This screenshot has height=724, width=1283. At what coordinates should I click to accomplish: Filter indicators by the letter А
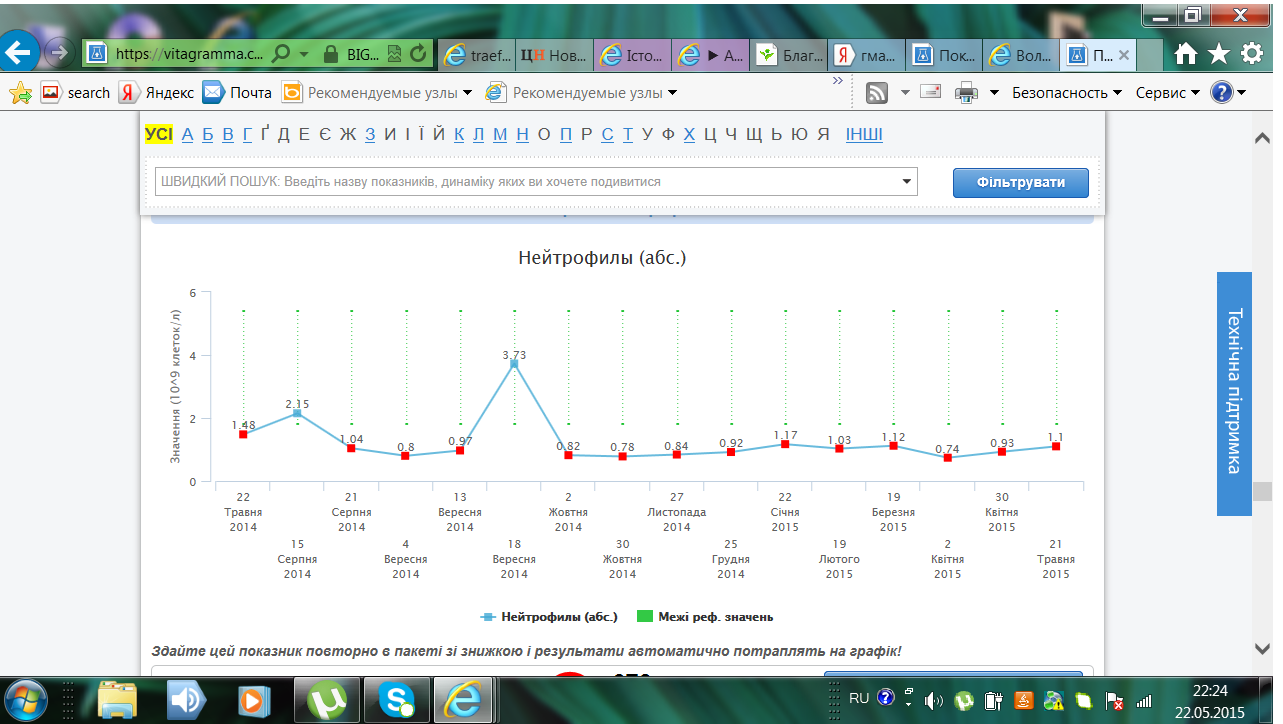[x=187, y=135]
